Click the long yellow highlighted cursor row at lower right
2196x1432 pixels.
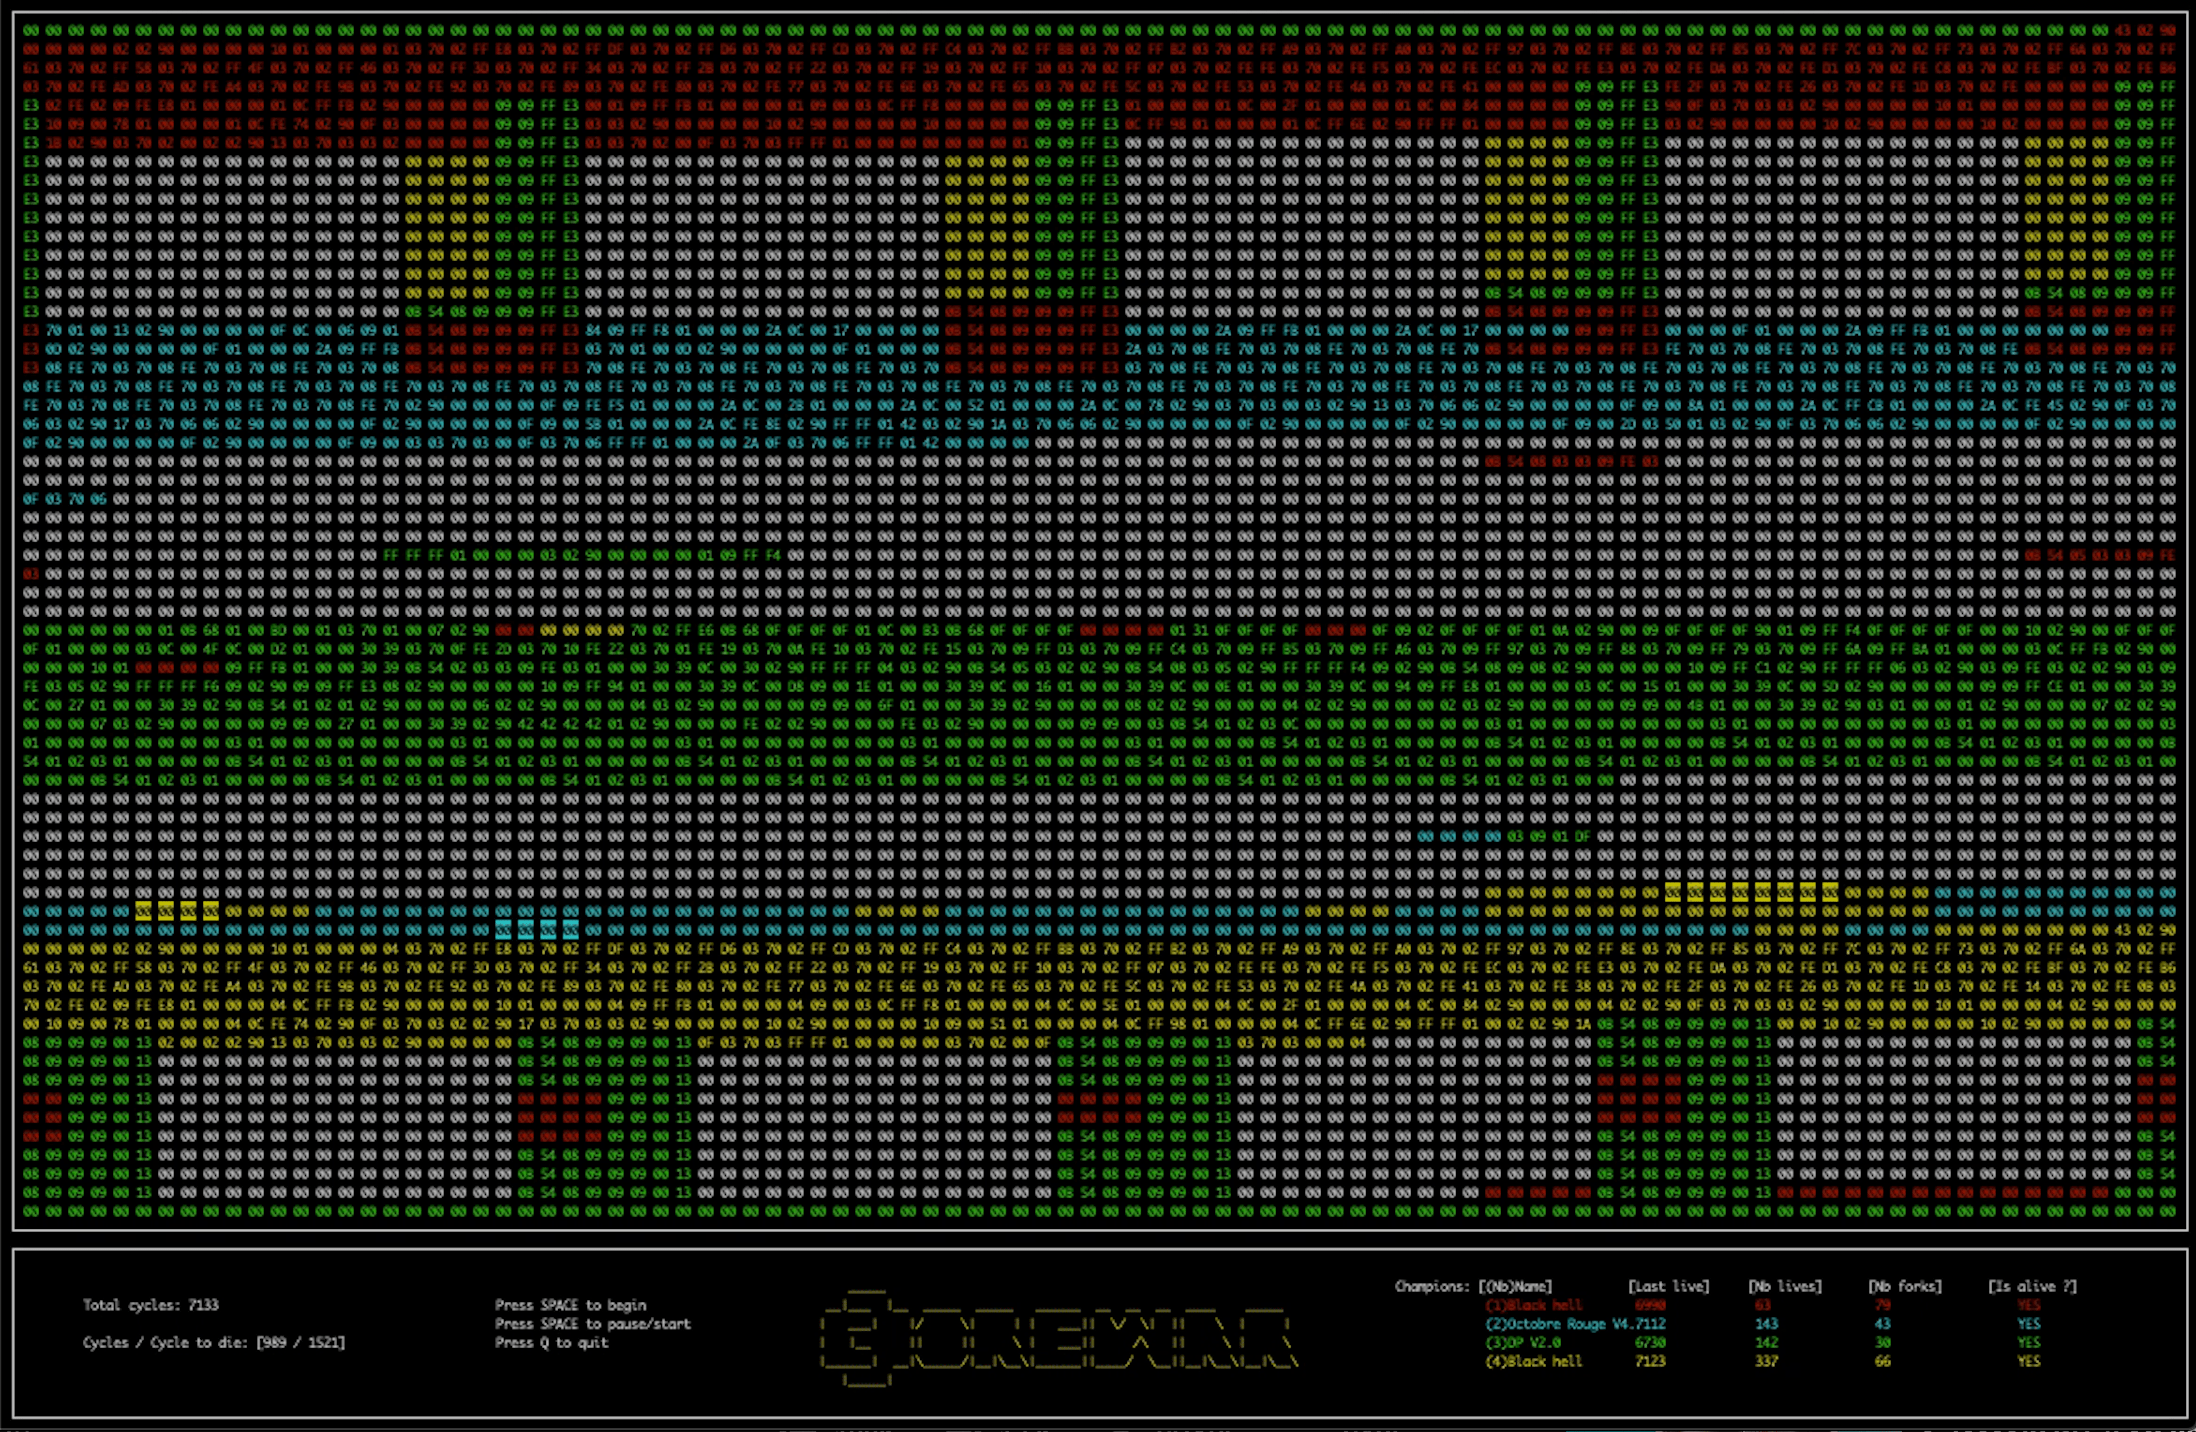(1751, 892)
